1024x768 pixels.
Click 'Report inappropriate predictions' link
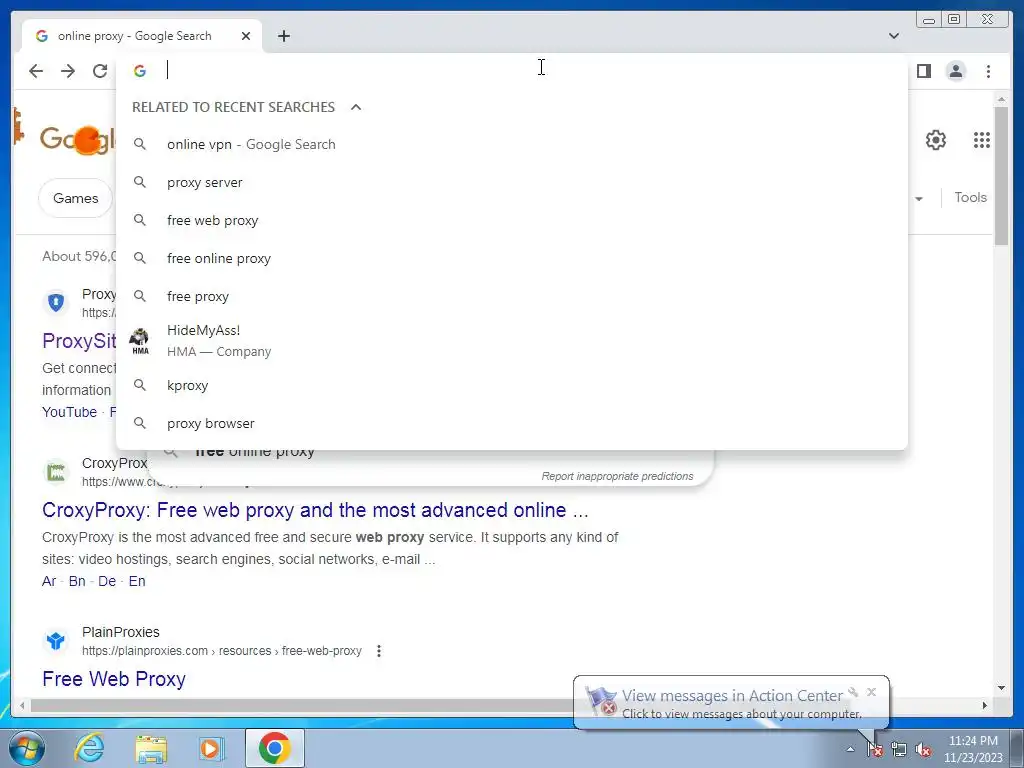(617, 476)
